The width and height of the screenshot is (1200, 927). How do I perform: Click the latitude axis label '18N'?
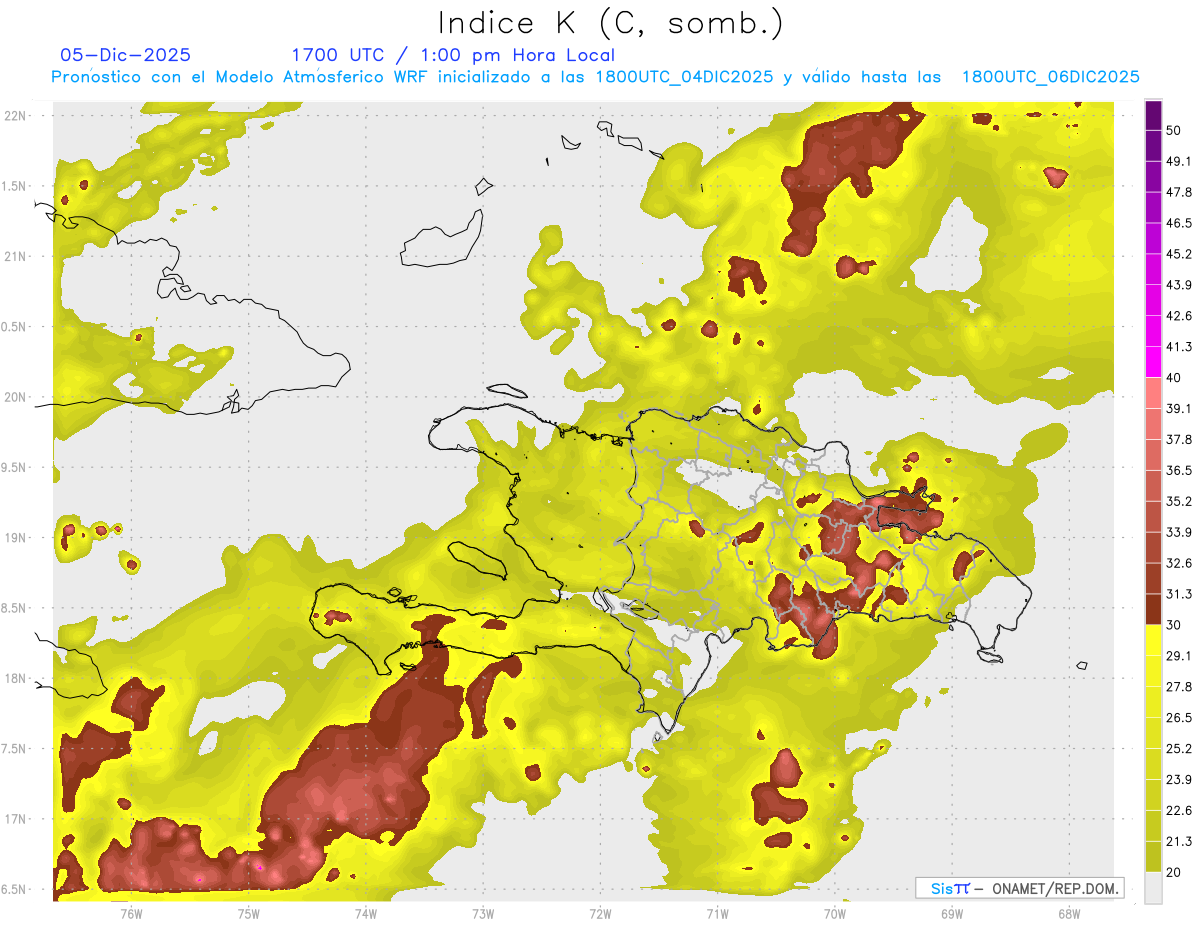click(x=17, y=679)
